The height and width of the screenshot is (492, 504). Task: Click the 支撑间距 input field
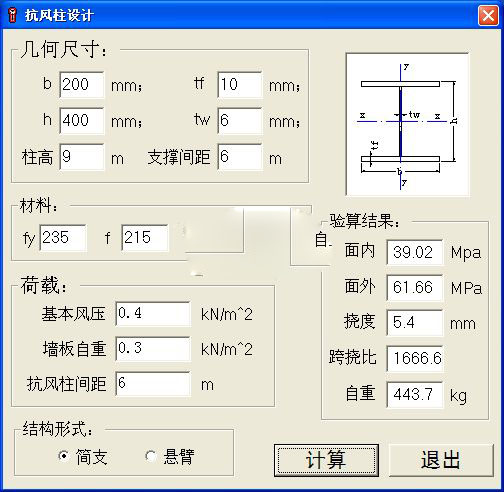(x=240, y=157)
